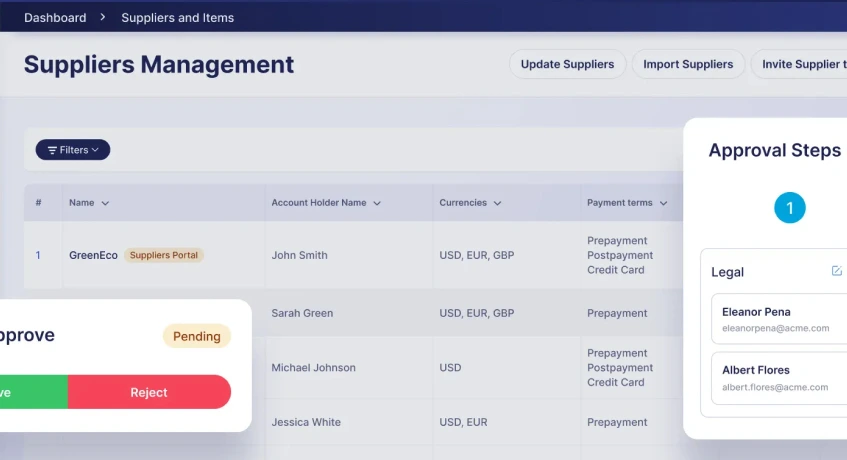Reject the pending approval request

149,393
